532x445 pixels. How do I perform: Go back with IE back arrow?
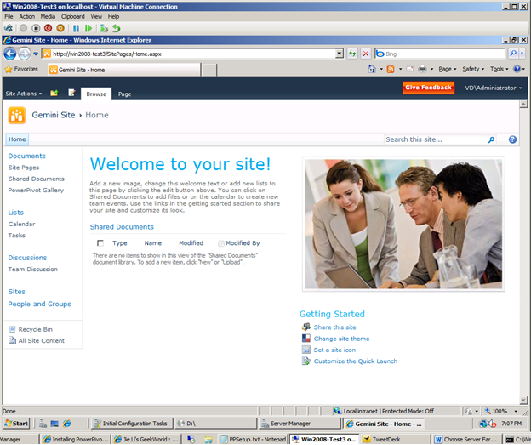tap(10, 54)
